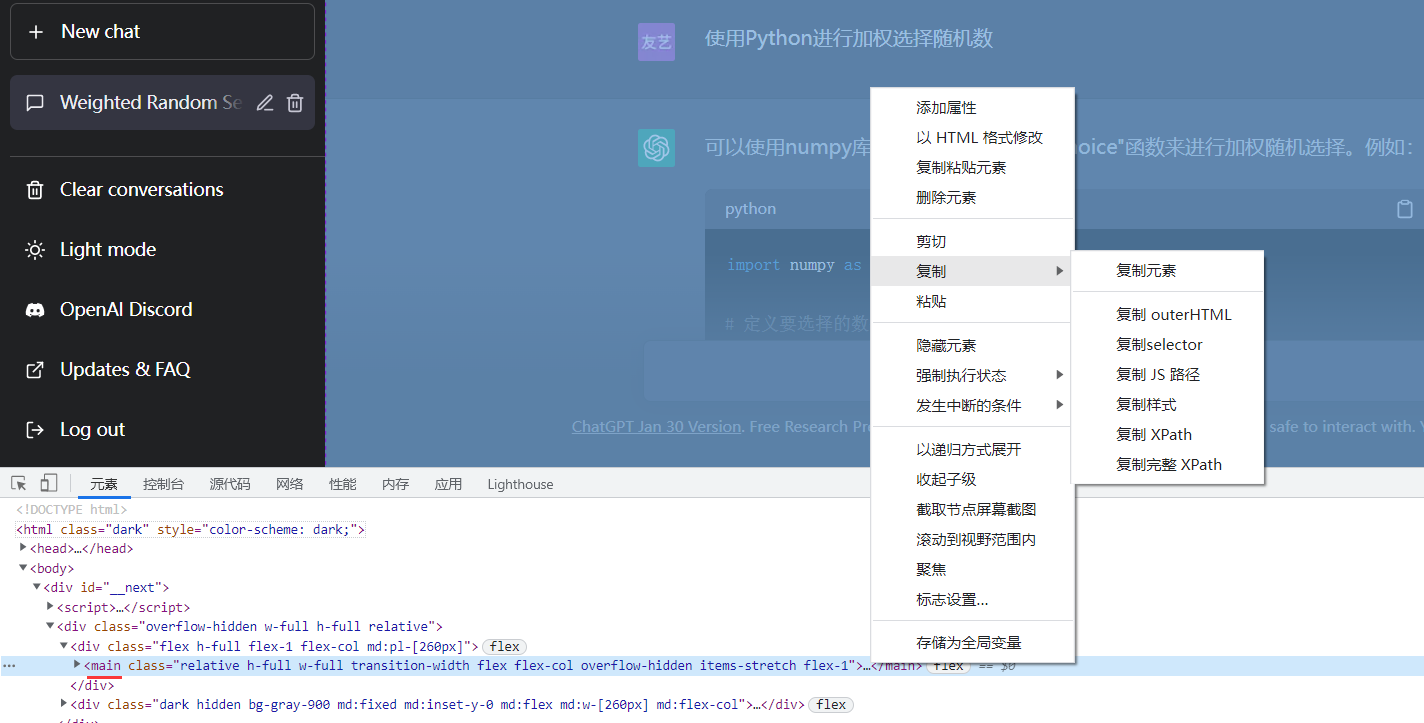Expand the script node in DOM tree
This screenshot has width=1424, height=723.
[50, 607]
